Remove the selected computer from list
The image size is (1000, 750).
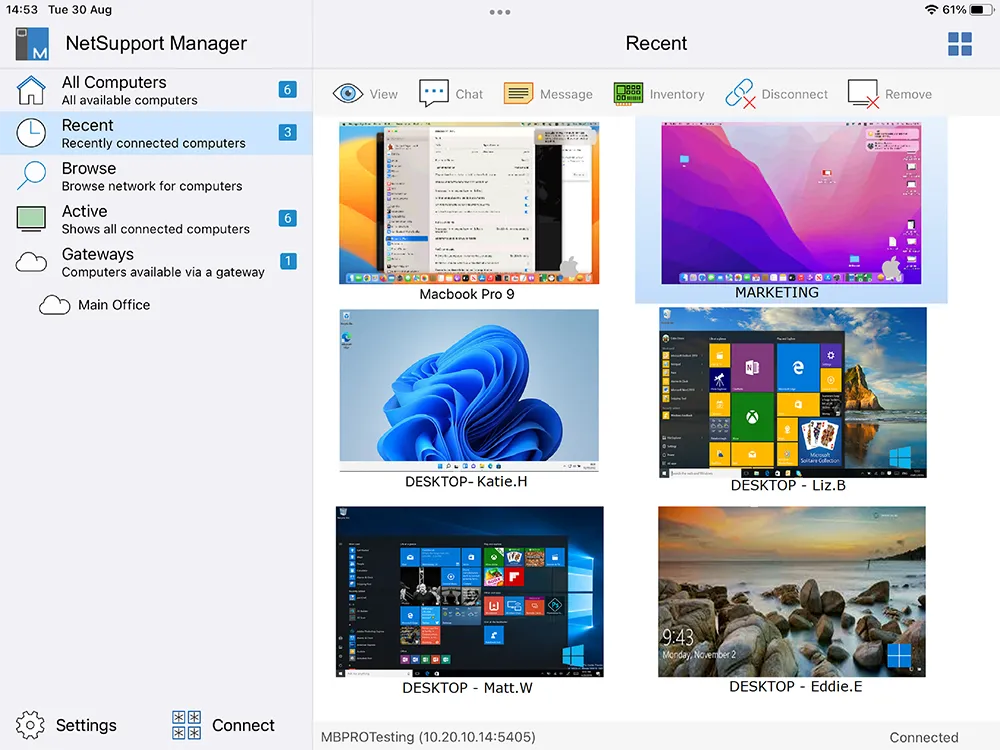[863, 94]
